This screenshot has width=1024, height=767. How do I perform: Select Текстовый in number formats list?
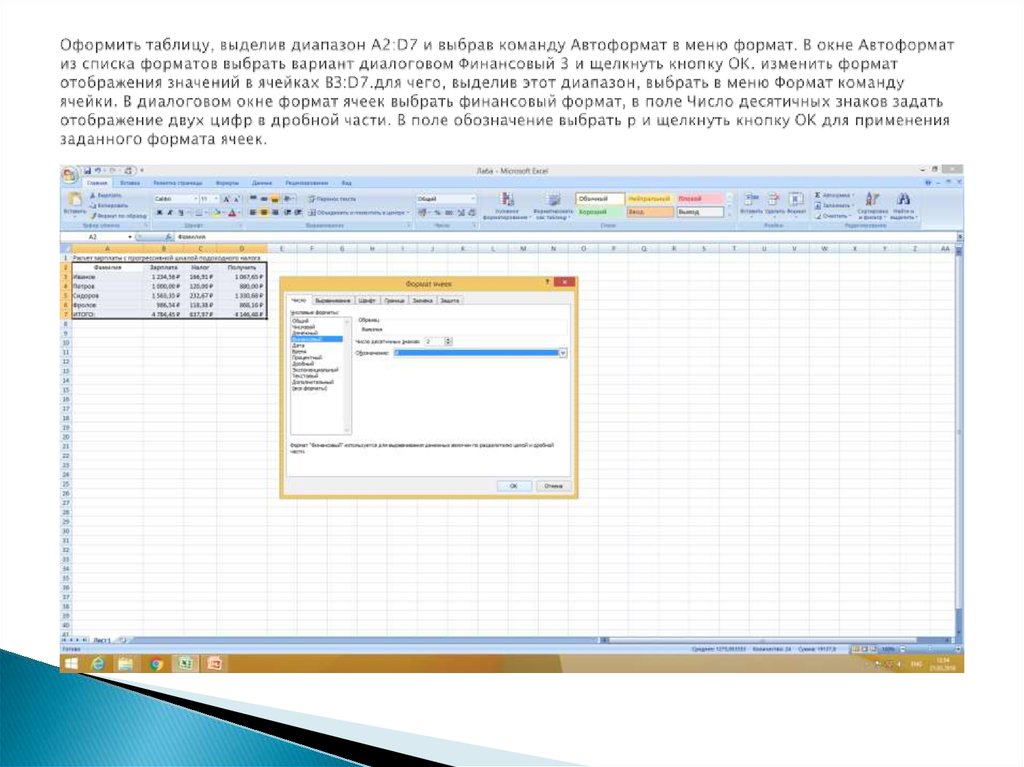pyautogui.click(x=305, y=376)
